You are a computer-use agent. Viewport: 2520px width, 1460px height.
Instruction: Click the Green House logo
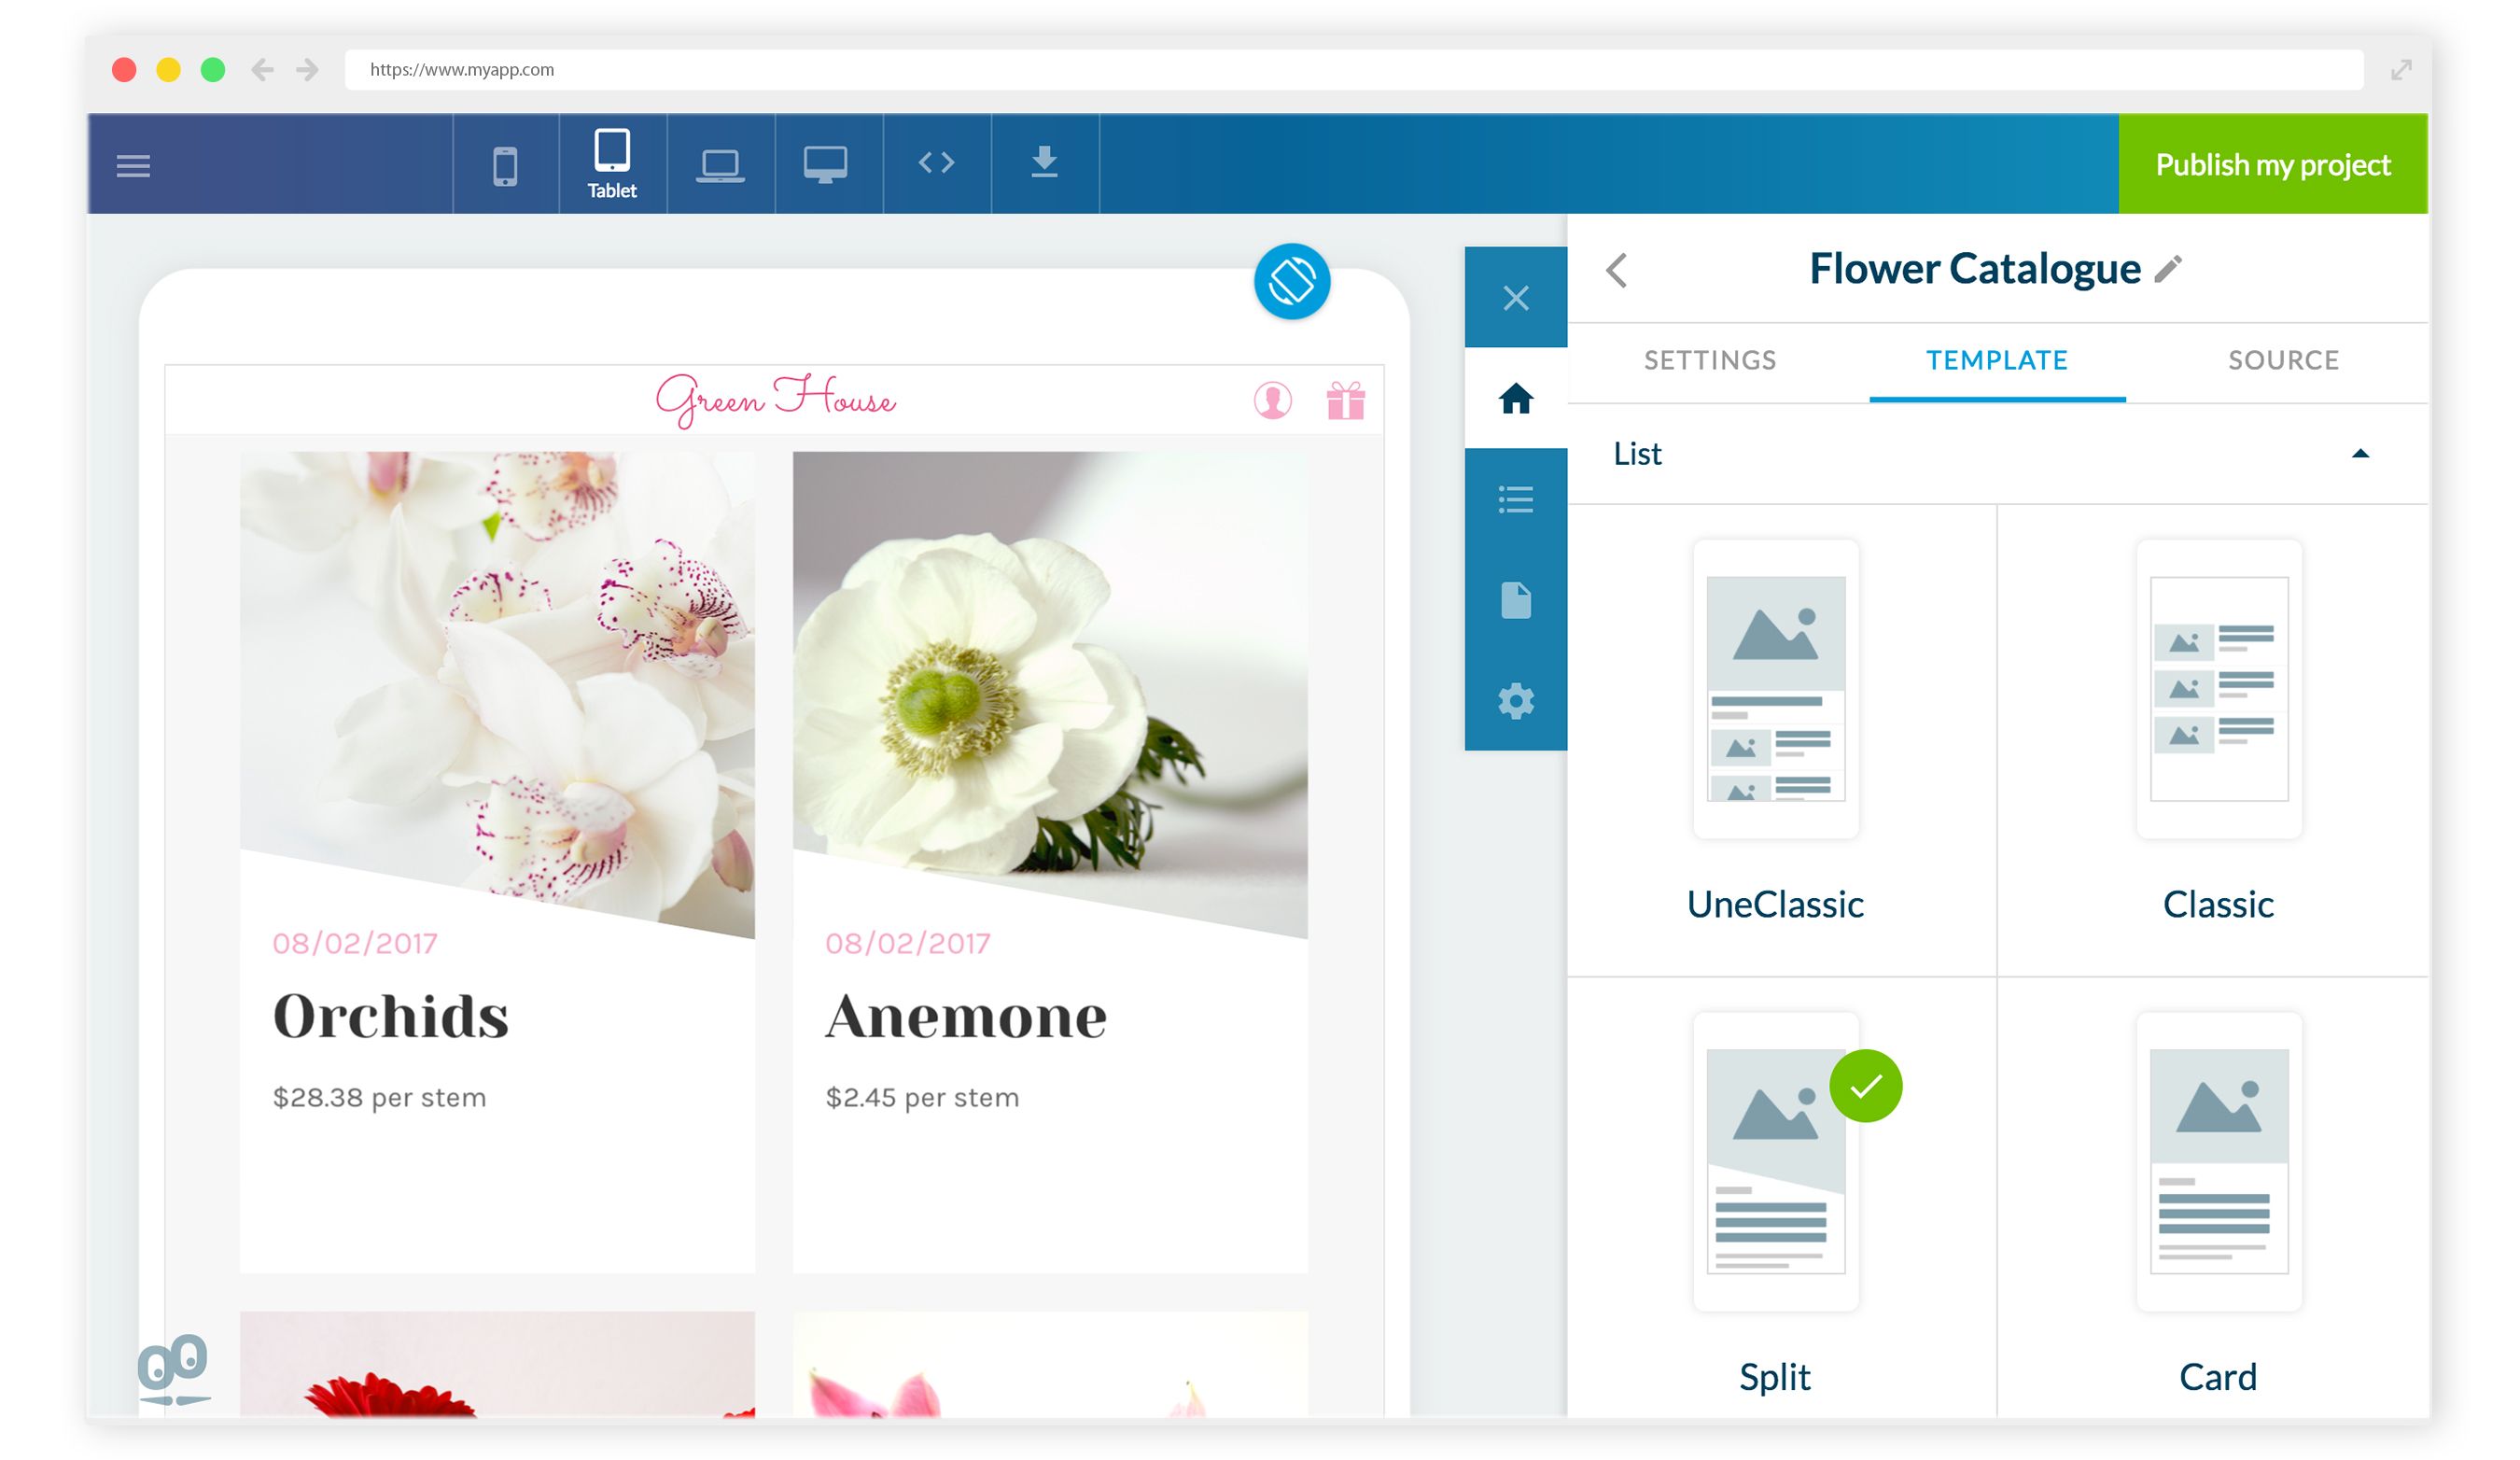[776, 401]
